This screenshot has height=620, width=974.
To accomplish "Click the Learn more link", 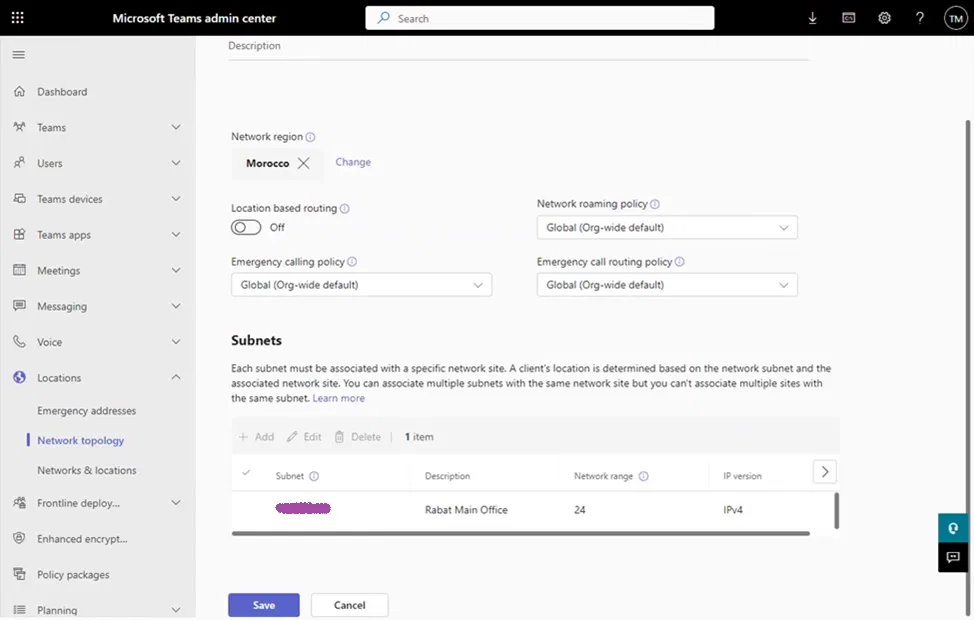I will coord(338,398).
